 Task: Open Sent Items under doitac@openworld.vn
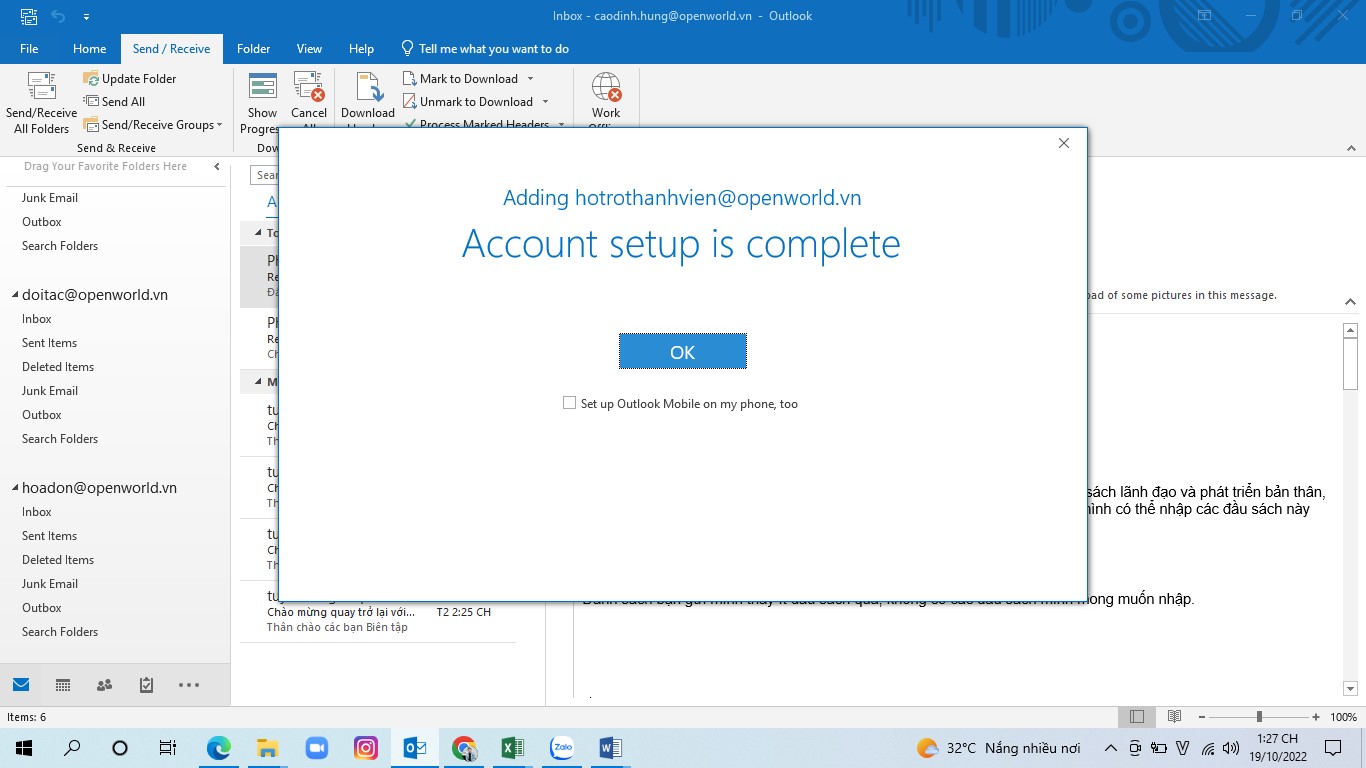[49, 343]
